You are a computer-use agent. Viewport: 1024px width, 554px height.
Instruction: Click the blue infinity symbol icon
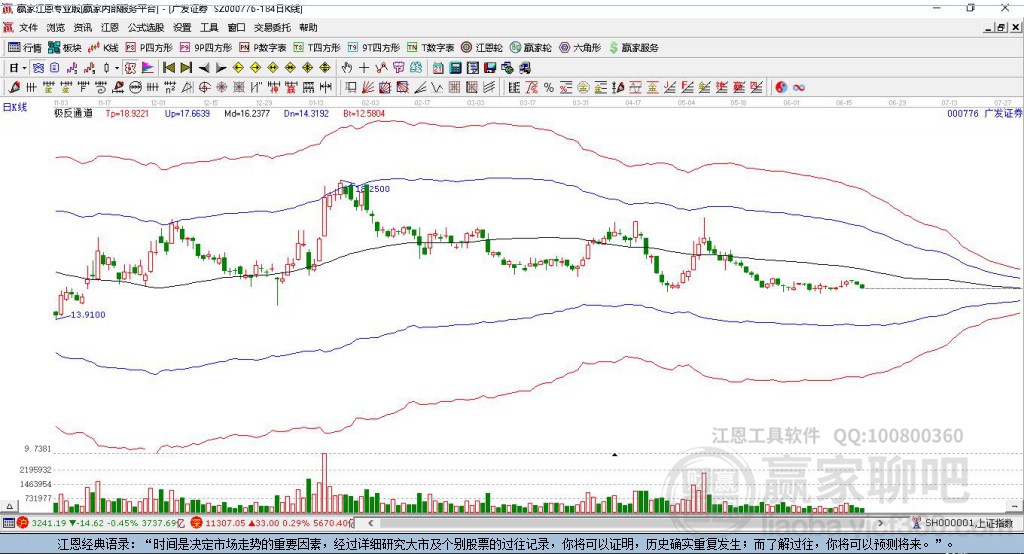pos(799,88)
